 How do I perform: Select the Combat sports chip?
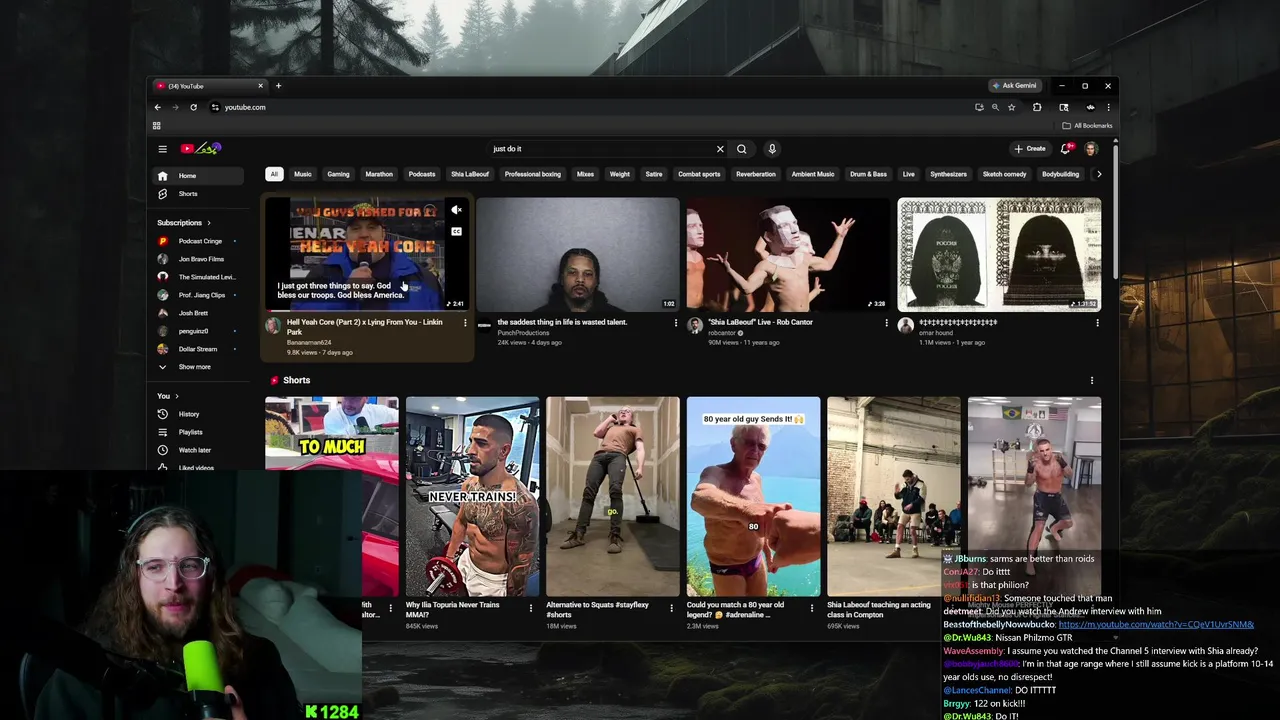[699, 174]
